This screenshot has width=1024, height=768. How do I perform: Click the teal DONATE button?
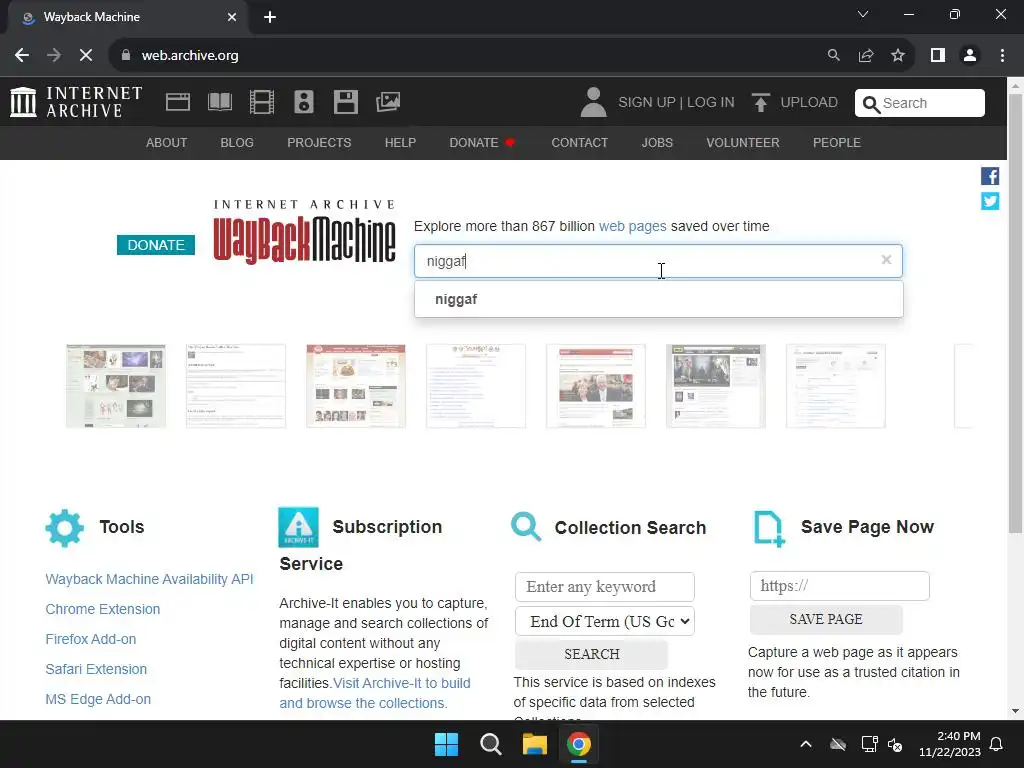point(156,245)
